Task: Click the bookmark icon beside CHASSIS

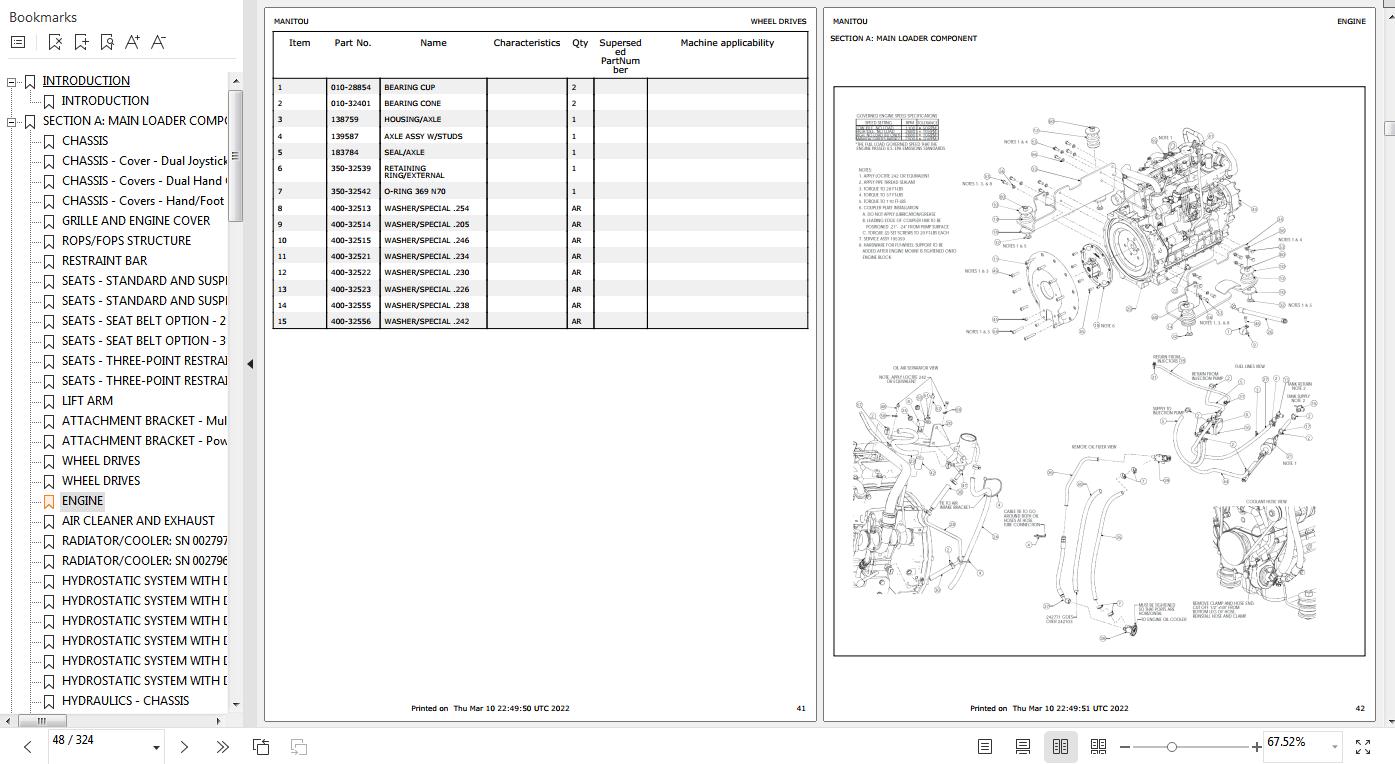Action: point(49,141)
